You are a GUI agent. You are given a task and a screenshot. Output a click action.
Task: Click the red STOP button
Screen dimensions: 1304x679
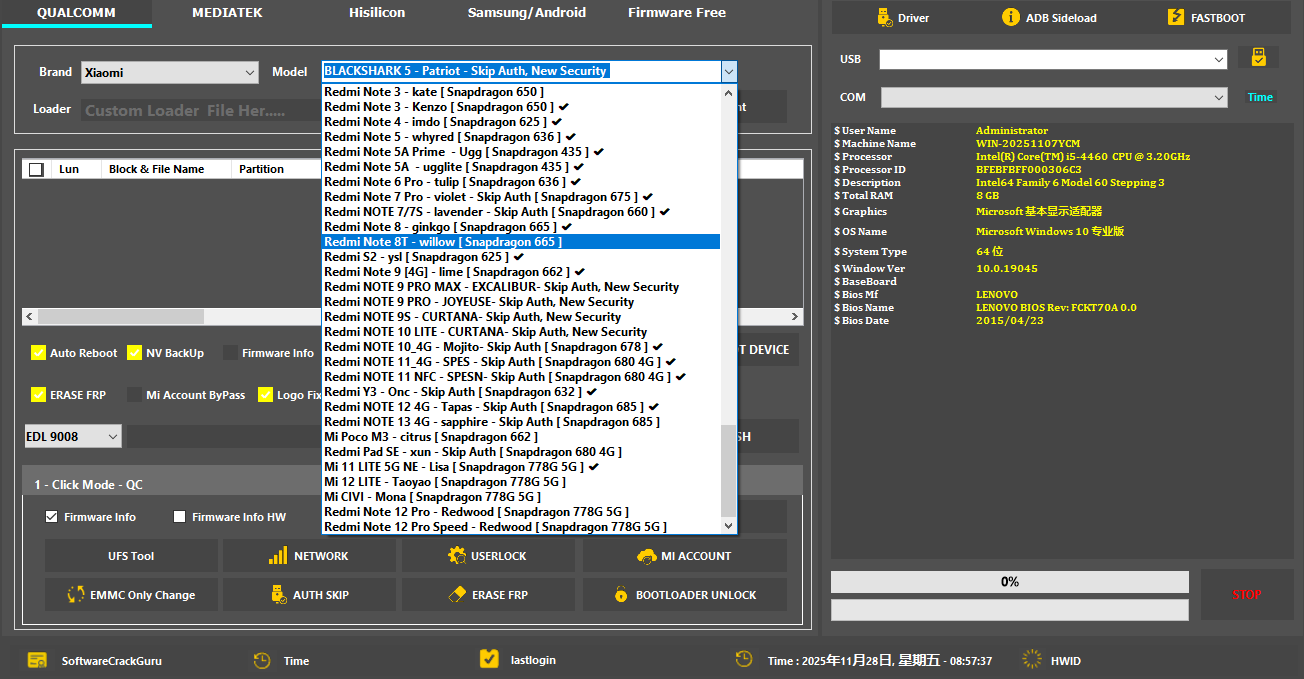click(1246, 595)
